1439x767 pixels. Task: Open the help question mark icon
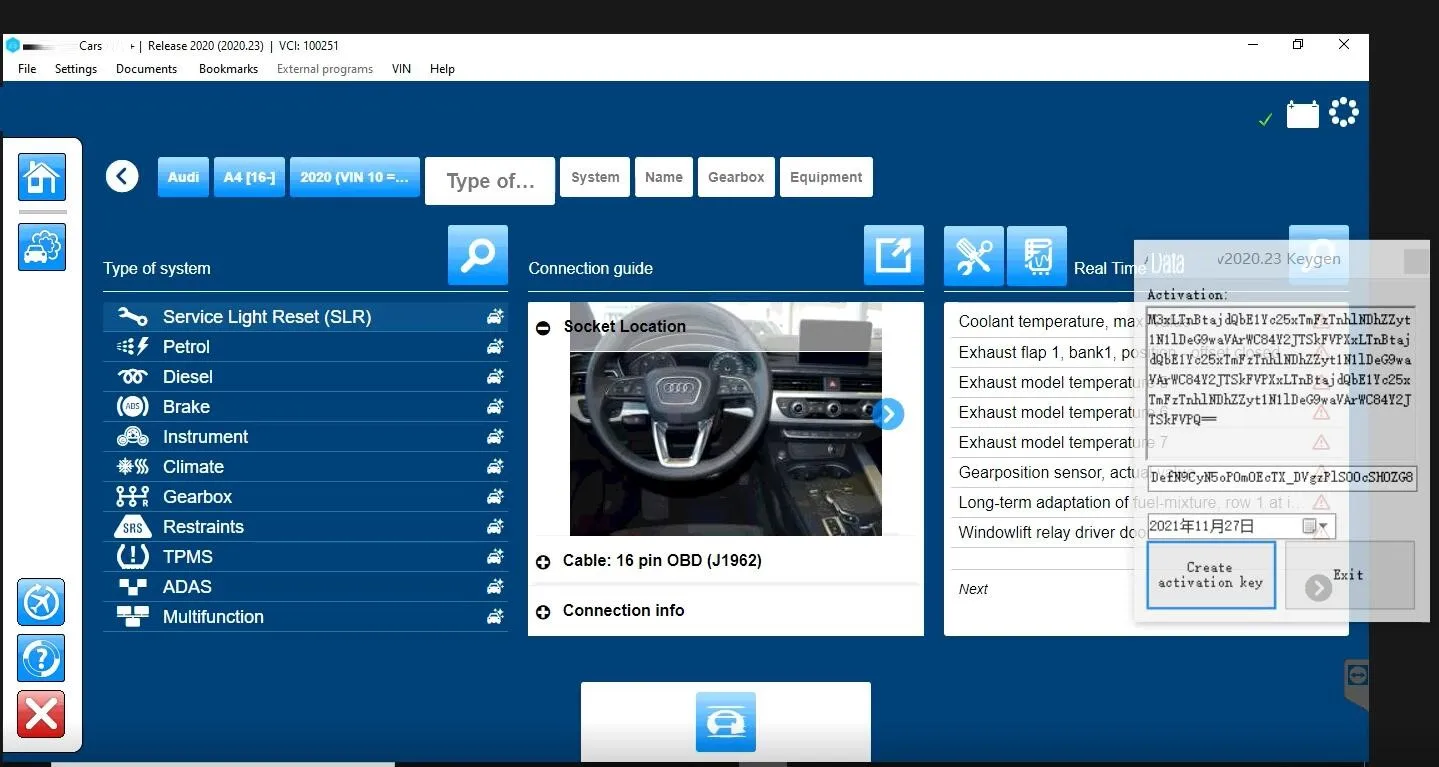tap(41, 659)
